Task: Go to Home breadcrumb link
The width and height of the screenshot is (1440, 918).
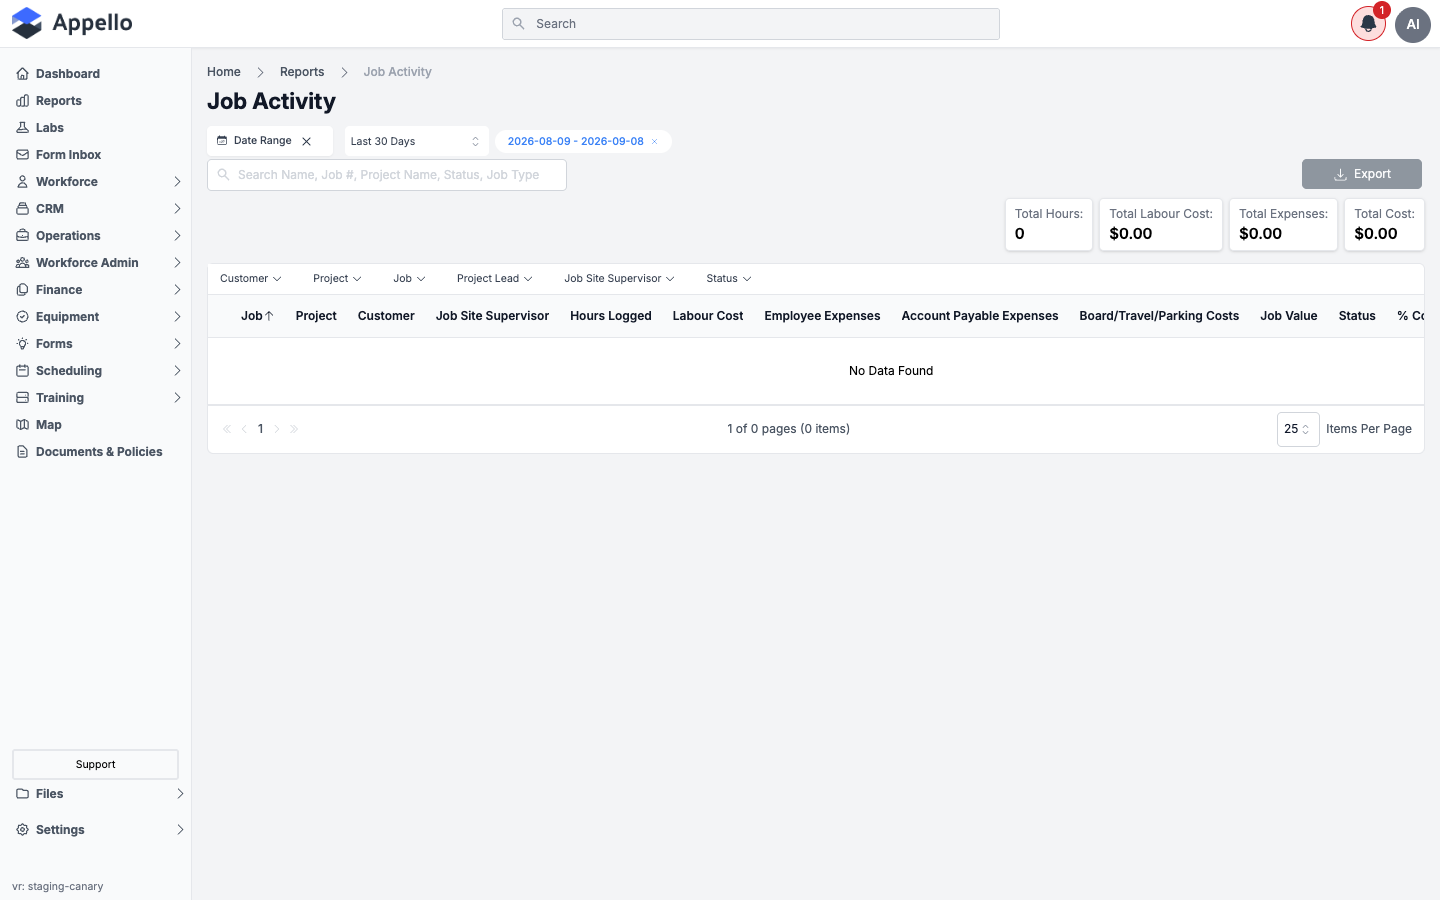Action: [224, 72]
